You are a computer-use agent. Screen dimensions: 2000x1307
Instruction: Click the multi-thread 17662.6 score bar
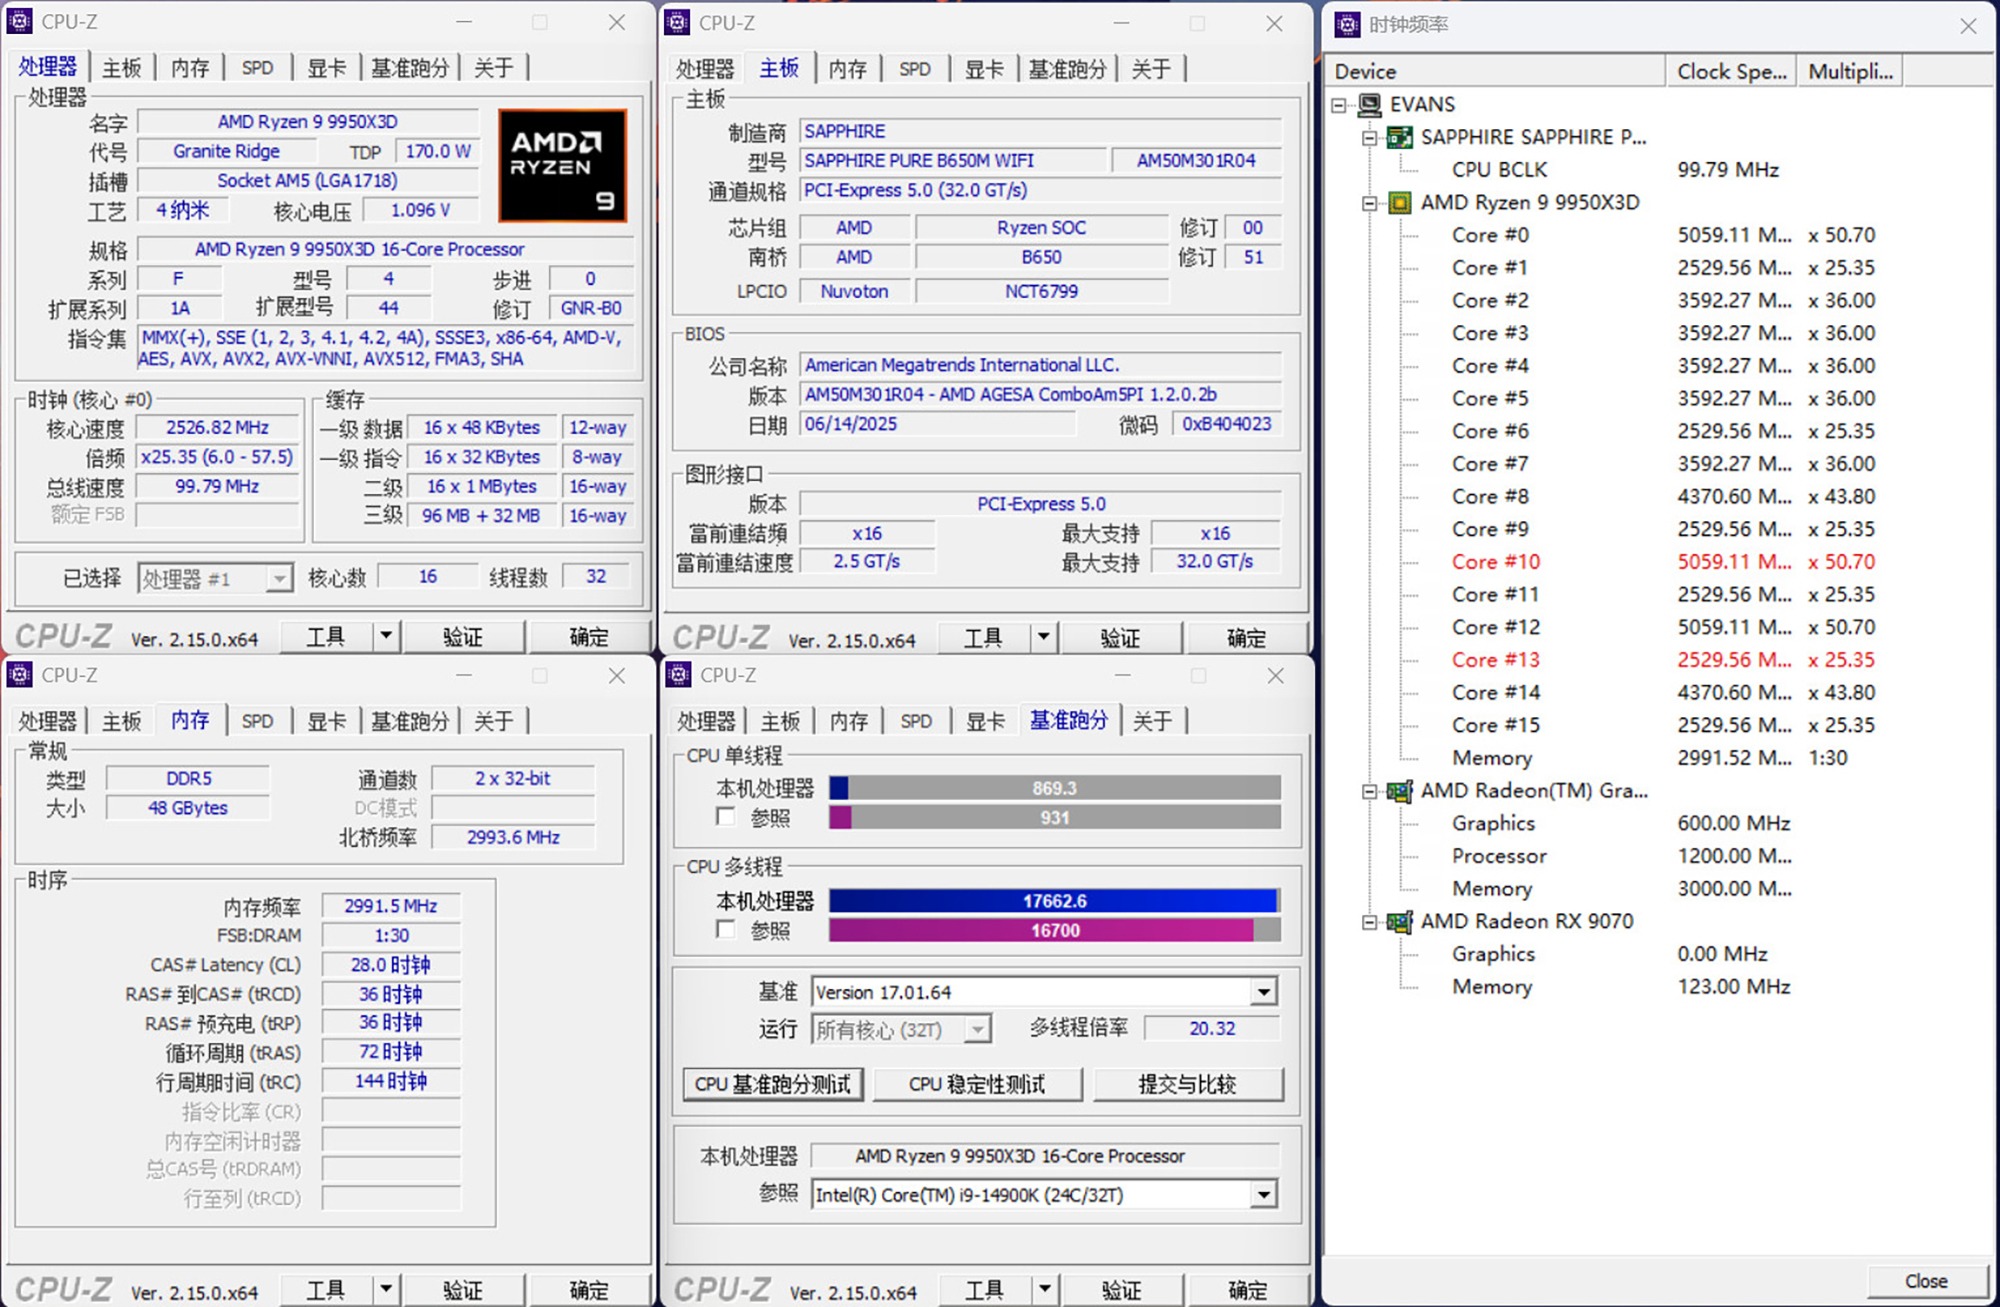[1054, 901]
